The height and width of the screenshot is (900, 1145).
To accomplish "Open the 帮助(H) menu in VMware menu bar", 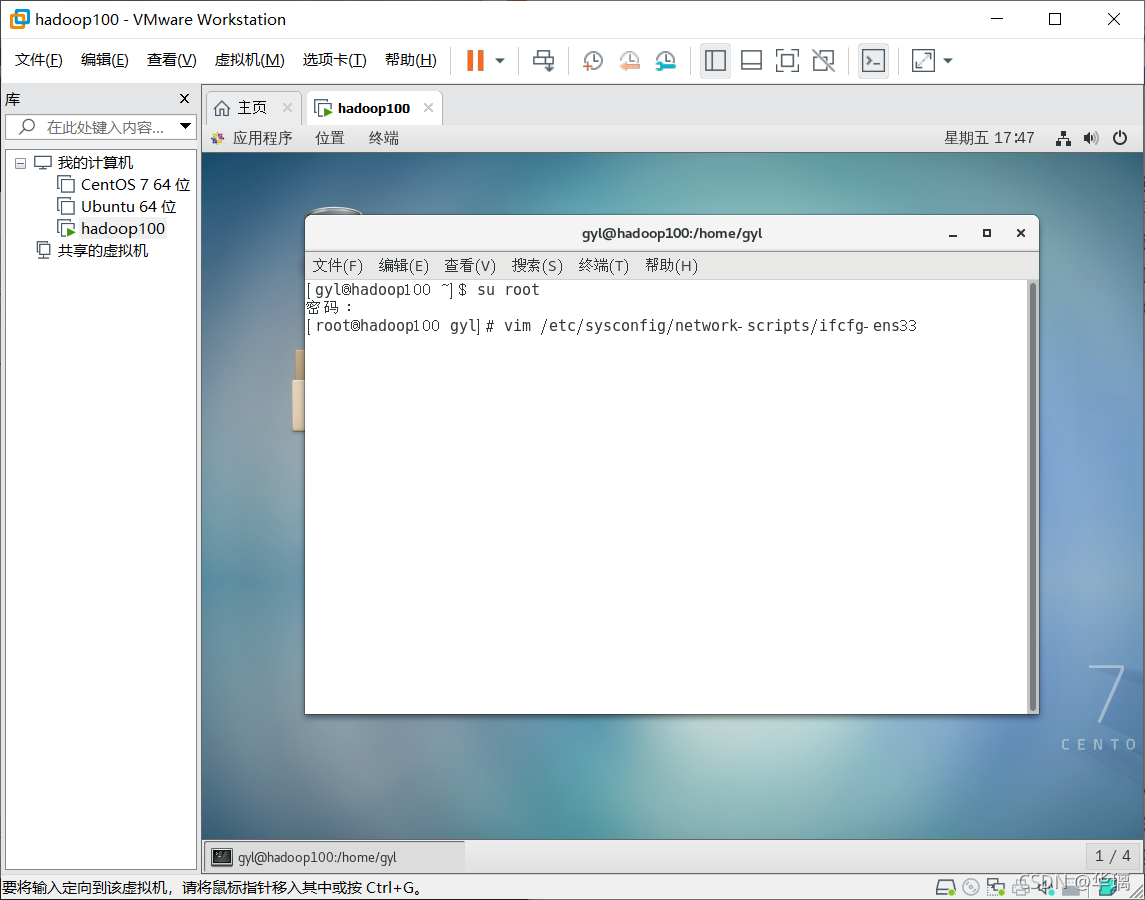I will pyautogui.click(x=410, y=60).
